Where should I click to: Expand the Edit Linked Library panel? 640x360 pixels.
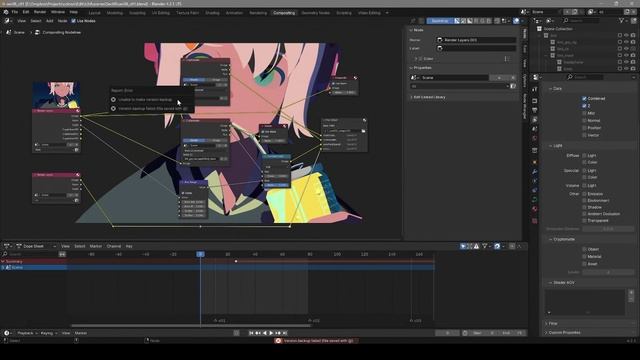[427, 97]
